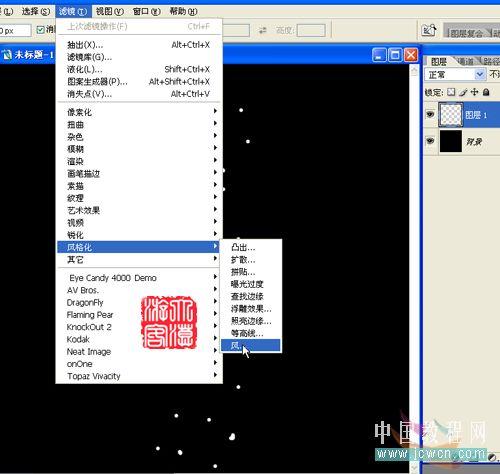Select the 图层 1 layer thumbnail
The width and height of the screenshot is (500, 474).
tap(451, 115)
